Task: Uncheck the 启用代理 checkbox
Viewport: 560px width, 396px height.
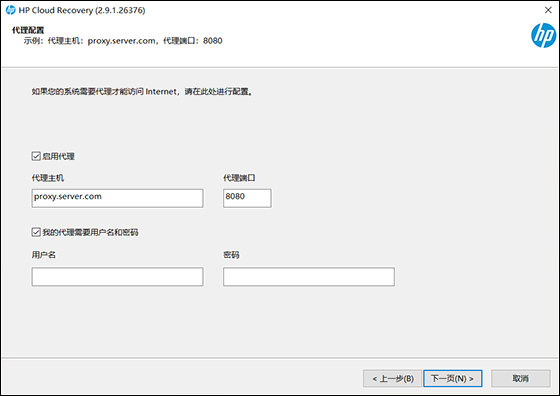Action: [36, 156]
